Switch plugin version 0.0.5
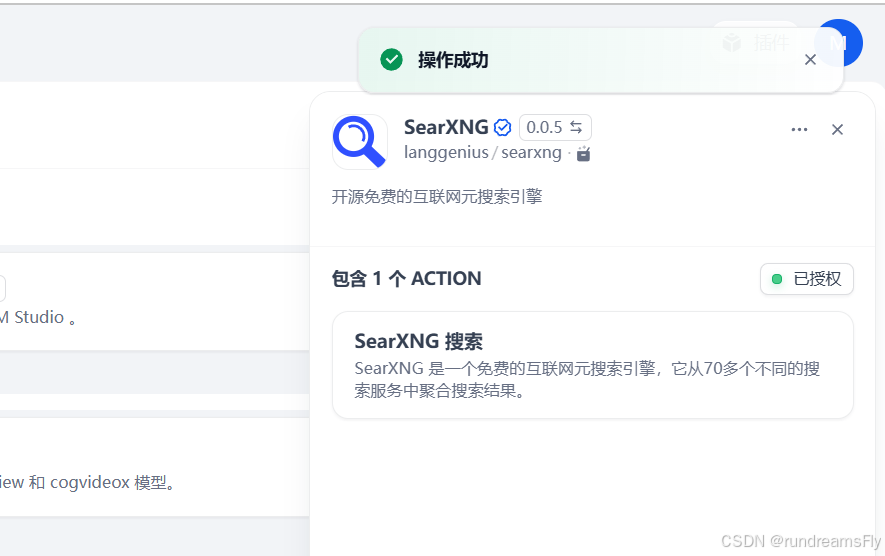 tap(555, 128)
